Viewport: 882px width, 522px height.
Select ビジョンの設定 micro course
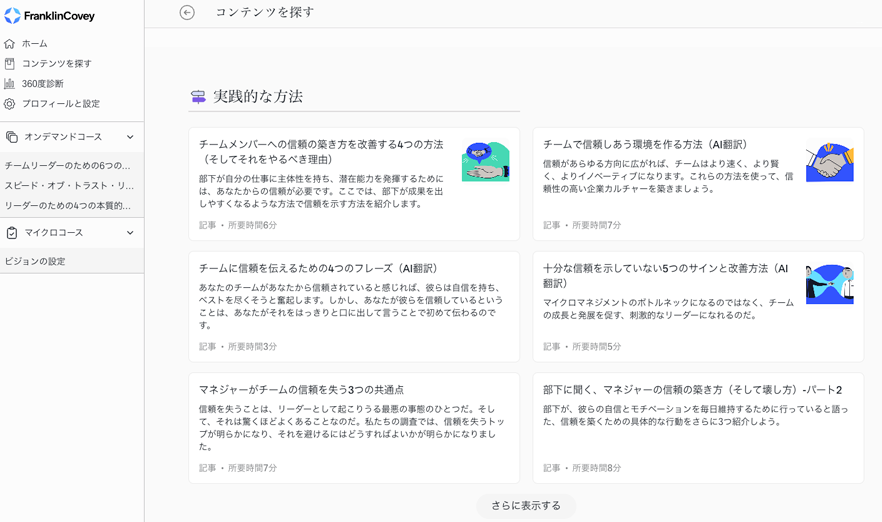(x=36, y=261)
